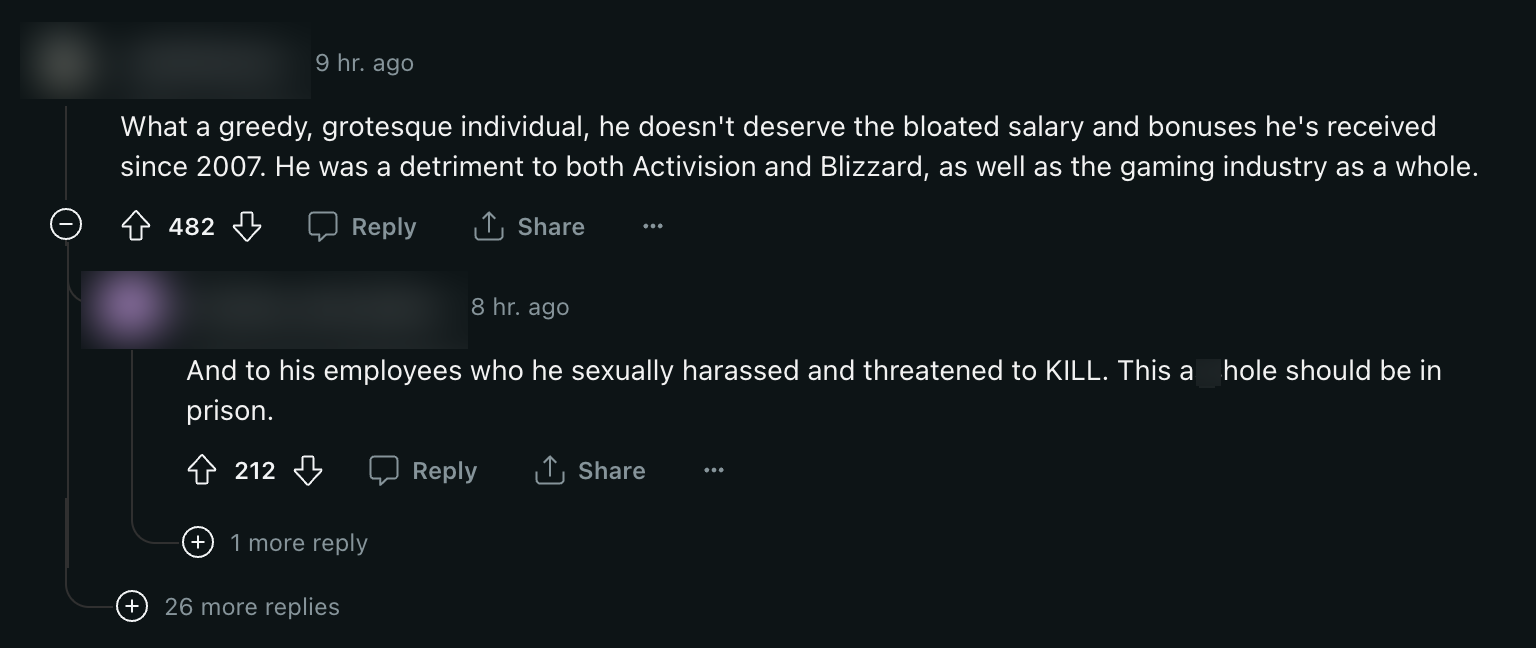
Task: Expand '26 more replies'
Action: [x=132, y=607]
